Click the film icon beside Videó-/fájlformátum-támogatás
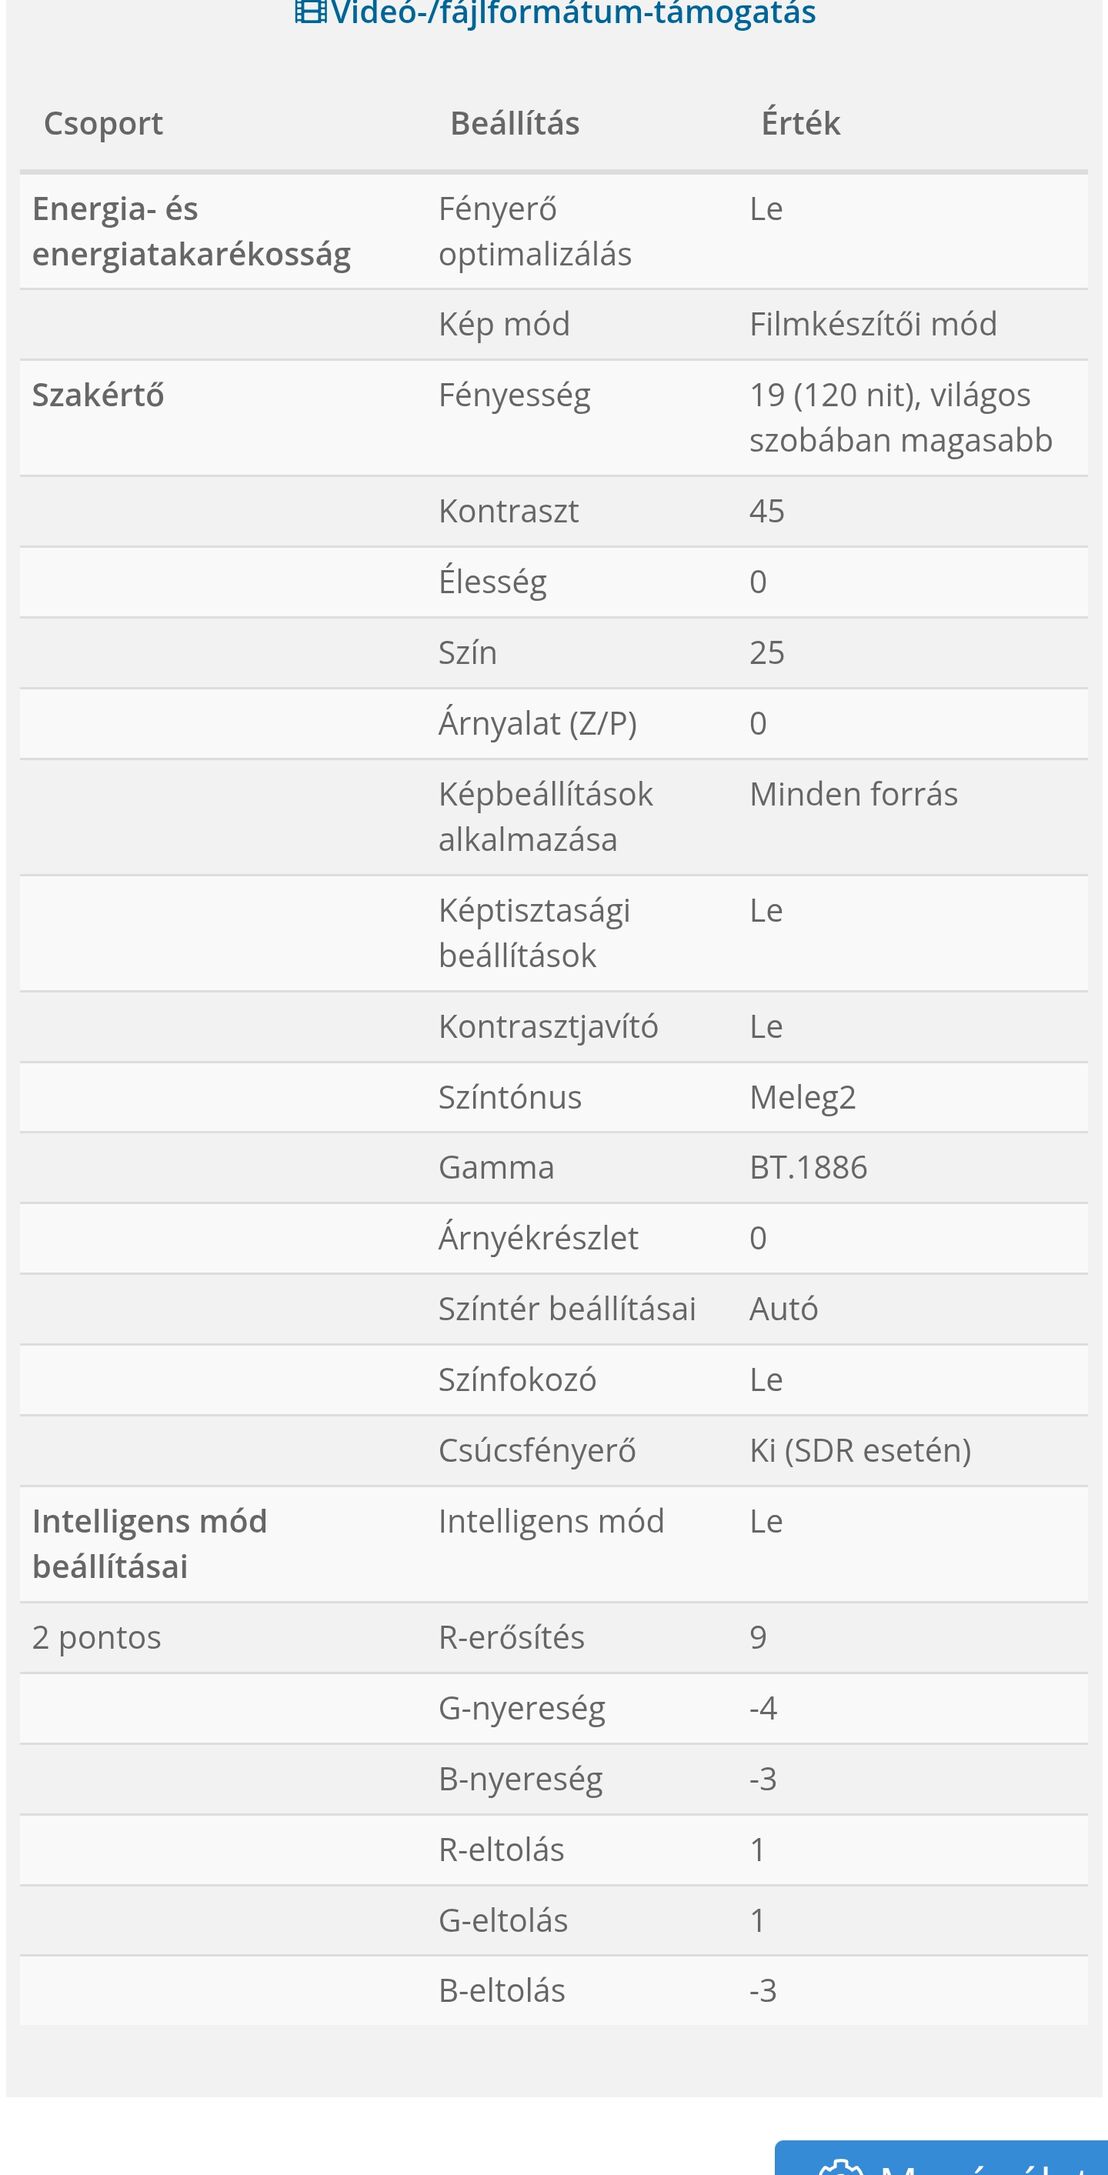1108x2175 pixels. (x=310, y=12)
